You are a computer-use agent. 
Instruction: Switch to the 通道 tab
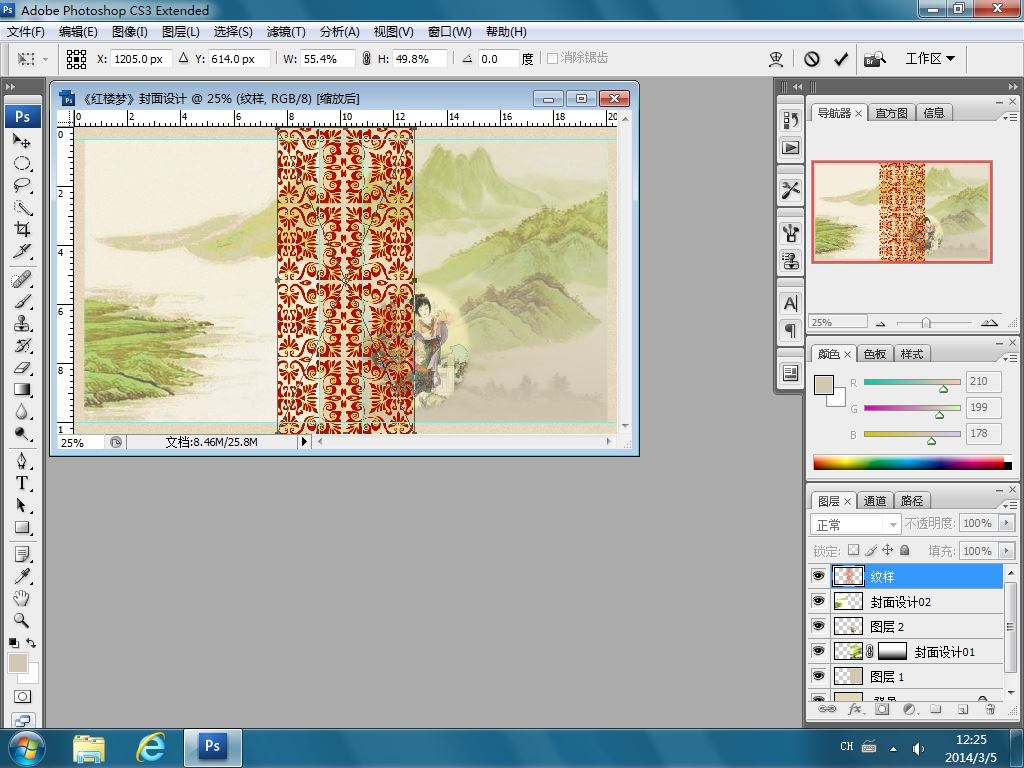click(x=874, y=501)
